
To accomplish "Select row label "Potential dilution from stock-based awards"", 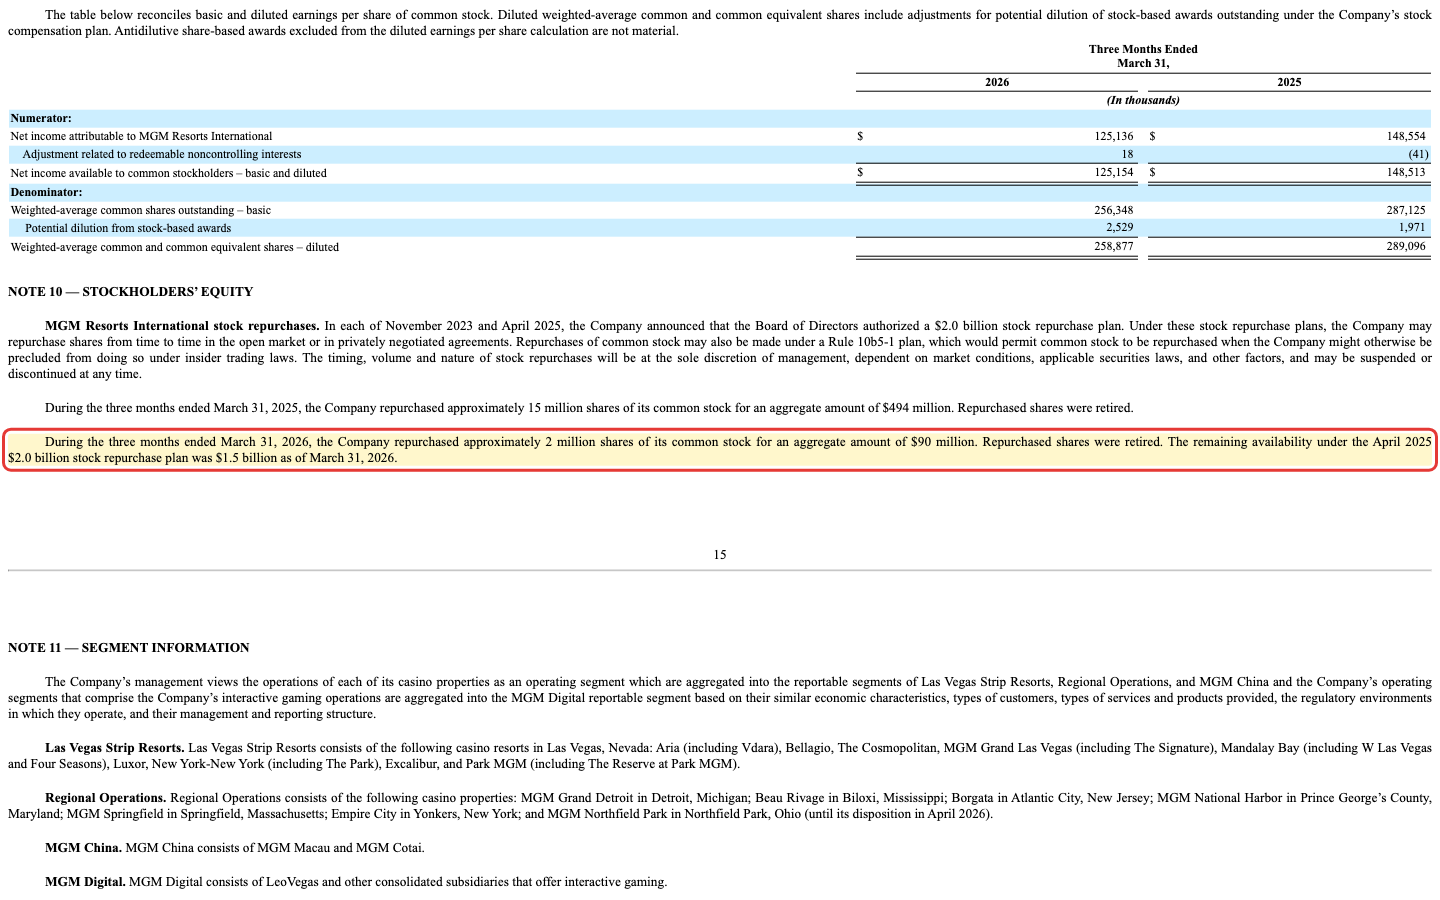I will tap(128, 228).
